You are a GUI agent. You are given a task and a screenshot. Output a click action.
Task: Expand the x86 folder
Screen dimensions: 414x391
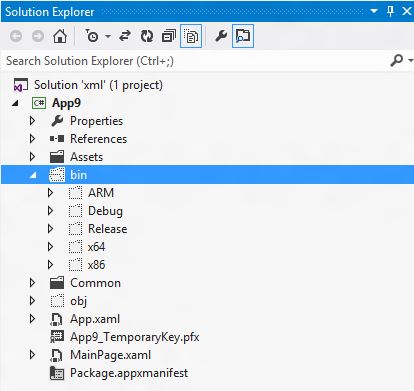click(x=50, y=265)
